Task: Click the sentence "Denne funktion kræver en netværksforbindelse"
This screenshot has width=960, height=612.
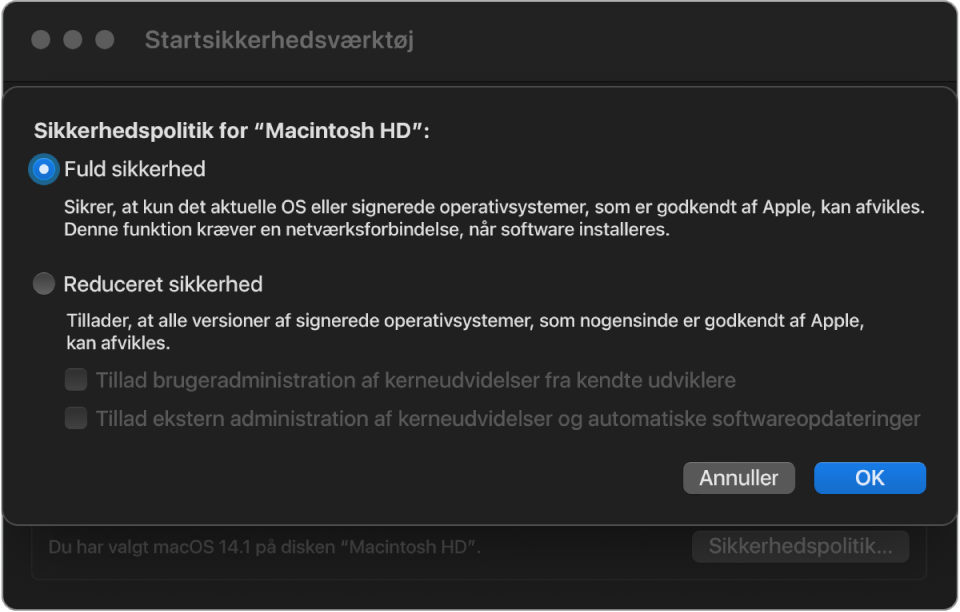Action: (366, 230)
